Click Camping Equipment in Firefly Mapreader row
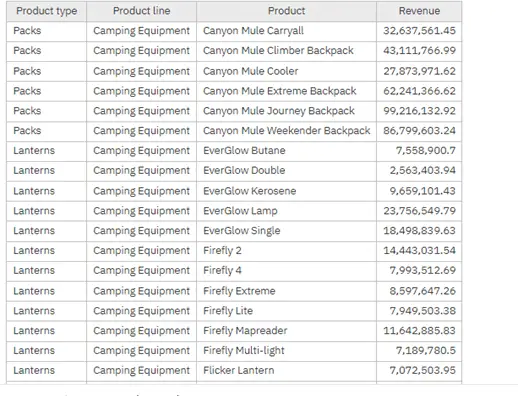The height and width of the screenshot is (396, 518). tap(142, 331)
